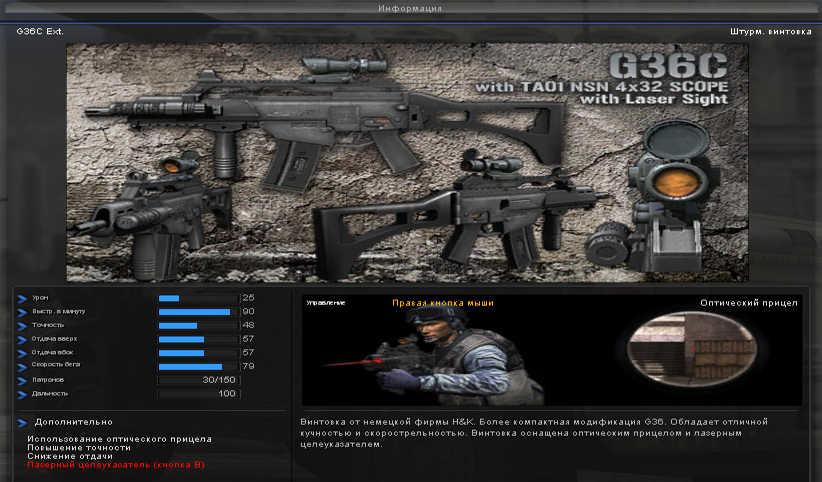The width and height of the screenshot is (822, 482).
Task: Click the red Лазерный целеуказатель (кнопка B) line
Action: pos(116,465)
